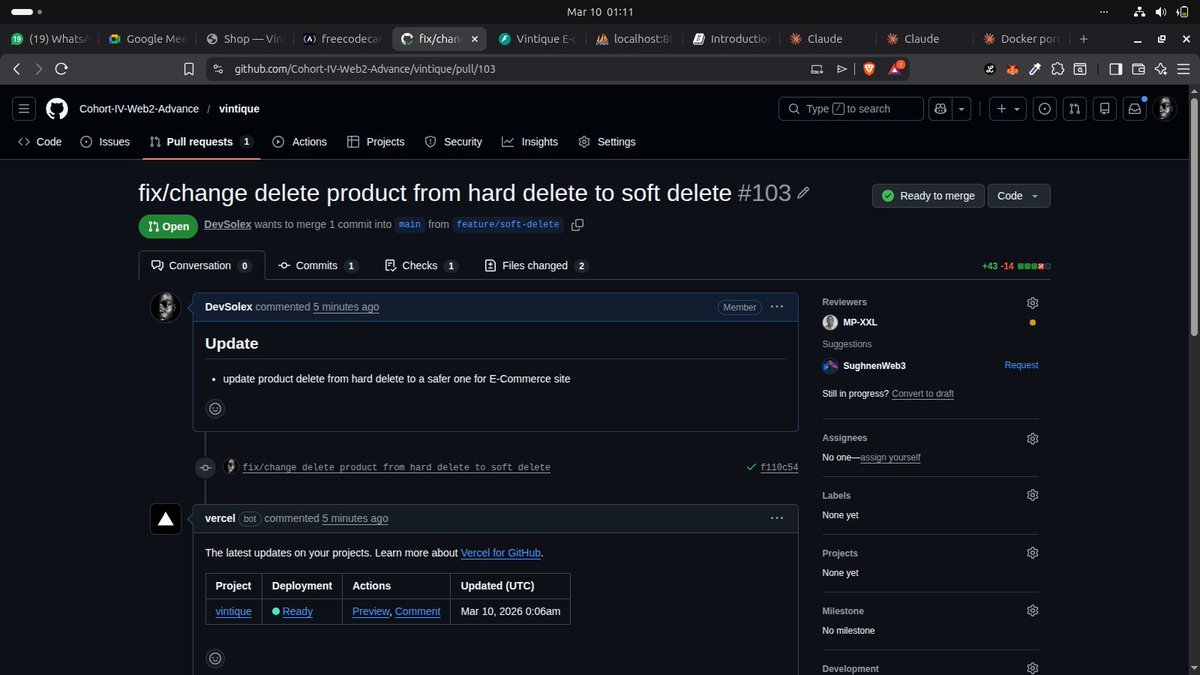Viewport: 1200px width, 675px height.
Task: Open the Actions repository tab
Action: 300,142
